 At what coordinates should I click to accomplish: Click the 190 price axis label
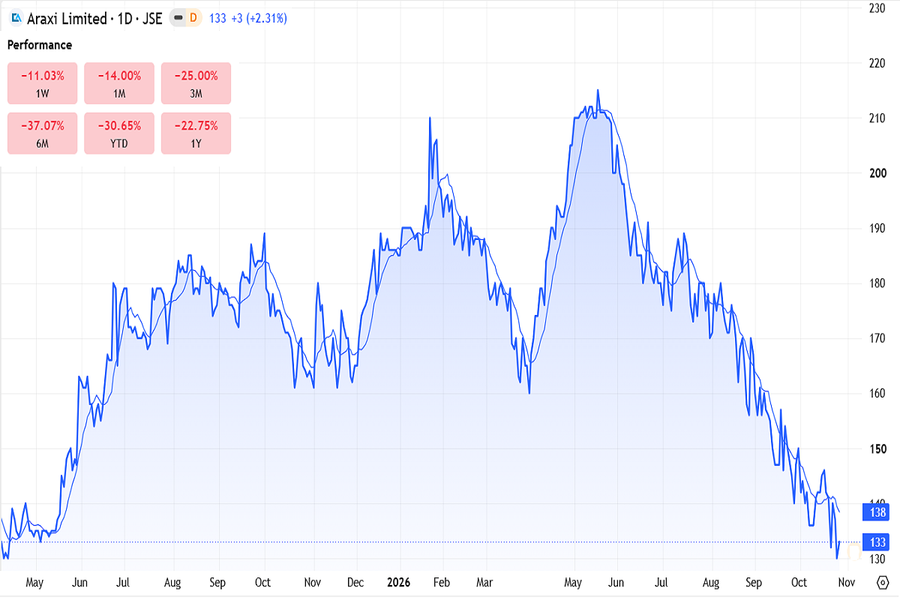coord(877,228)
